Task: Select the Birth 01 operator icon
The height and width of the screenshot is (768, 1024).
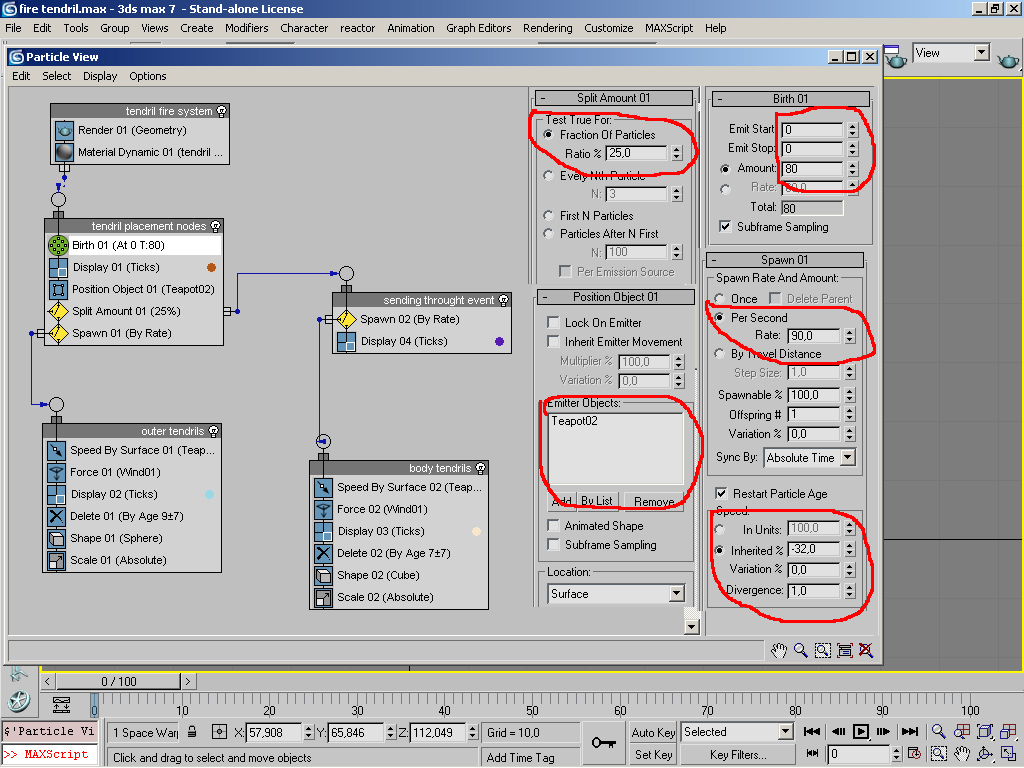Action: pos(58,245)
